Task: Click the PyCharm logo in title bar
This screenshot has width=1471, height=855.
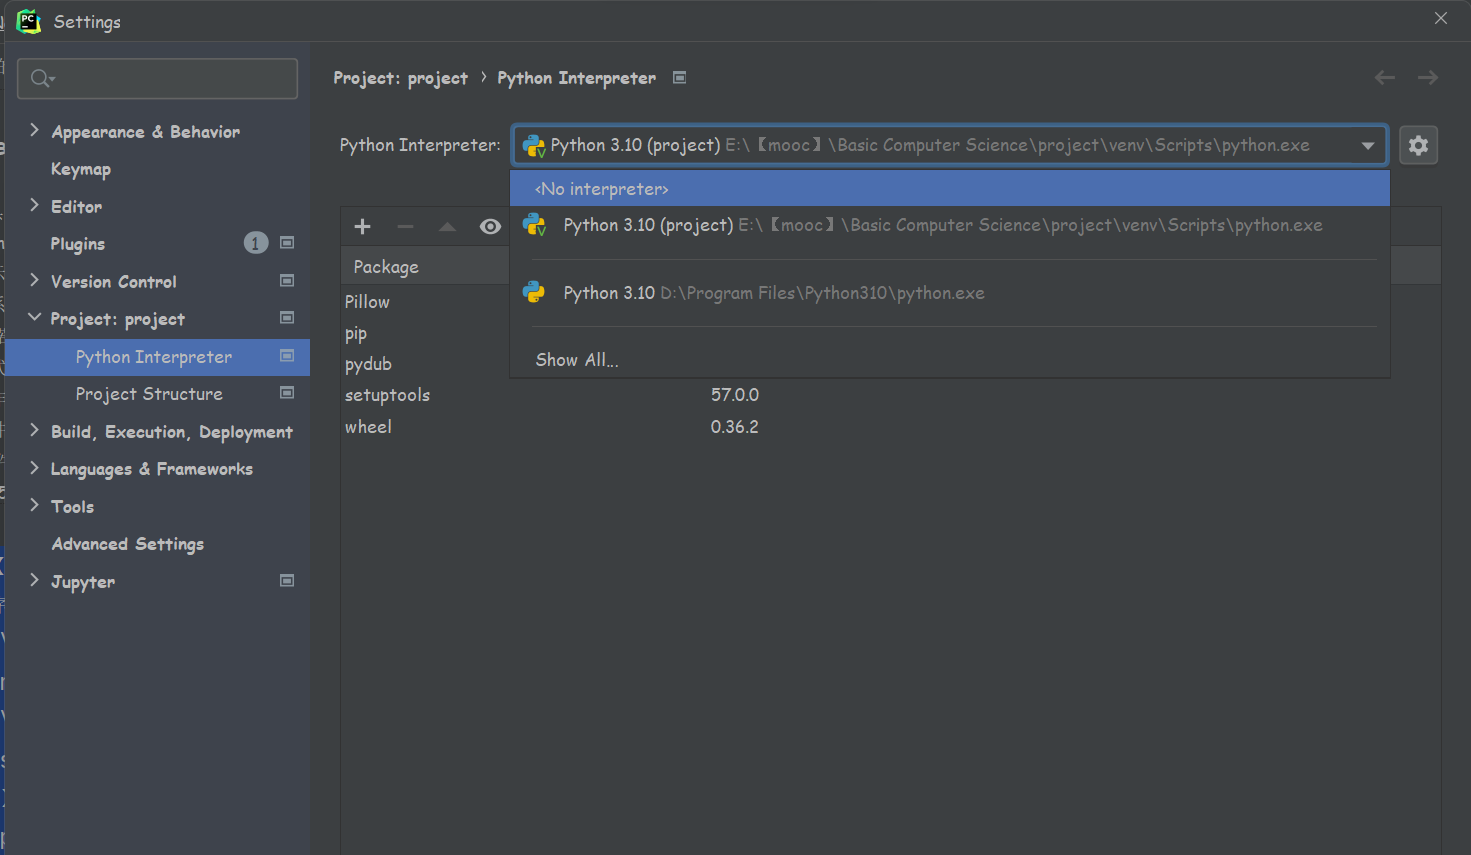Action: [x=28, y=21]
